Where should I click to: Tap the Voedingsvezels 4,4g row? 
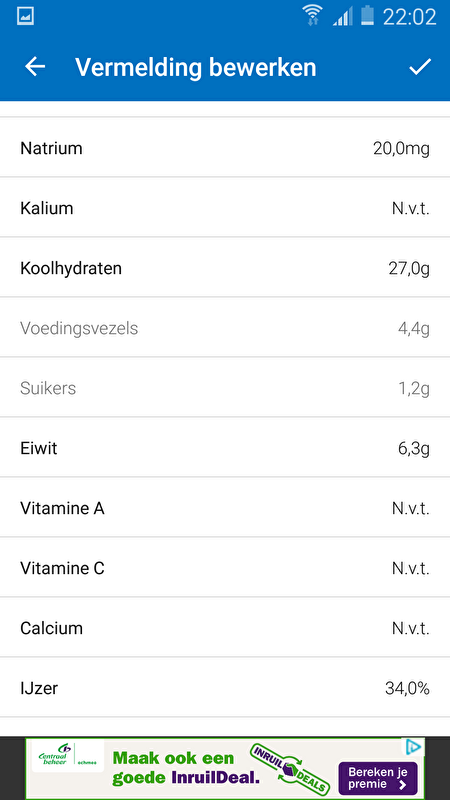tap(225, 328)
